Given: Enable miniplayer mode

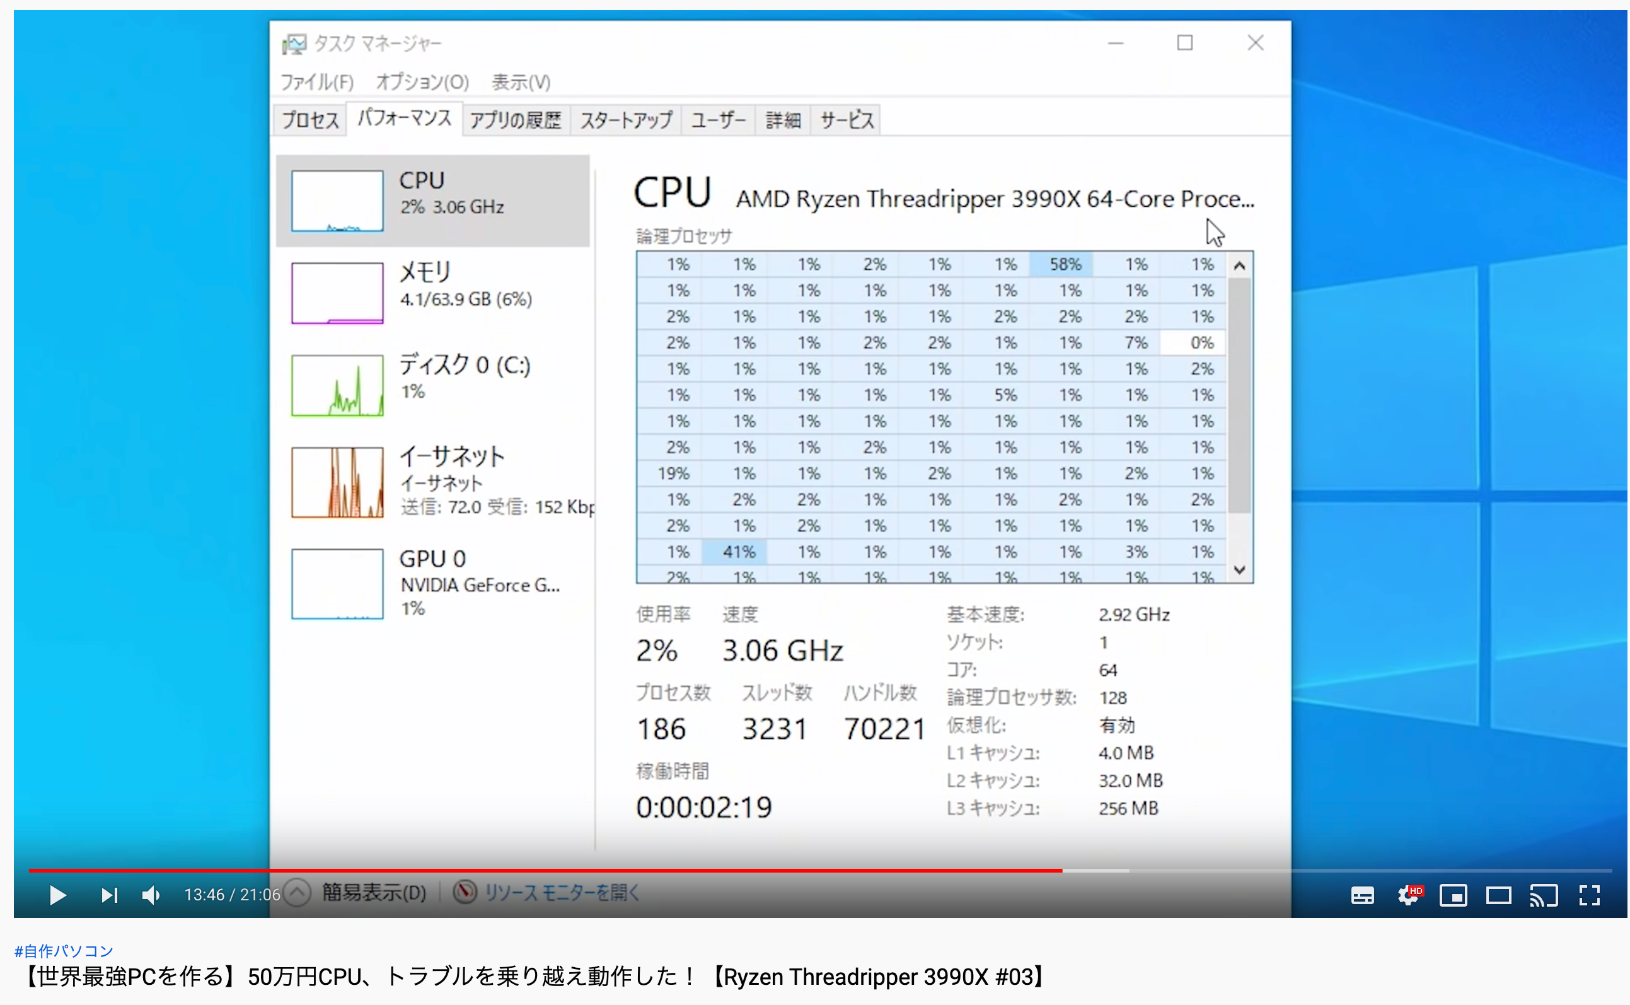Looking at the screenshot, I should tap(1454, 895).
